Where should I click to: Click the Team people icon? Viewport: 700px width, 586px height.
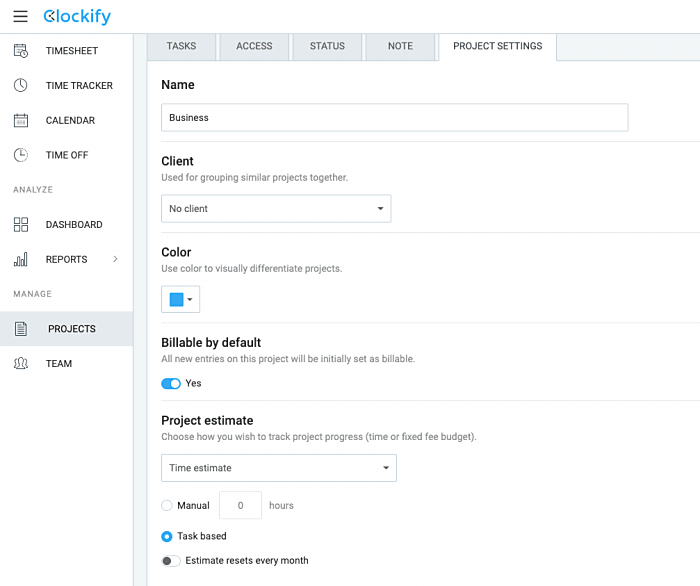click(x=21, y=364)
